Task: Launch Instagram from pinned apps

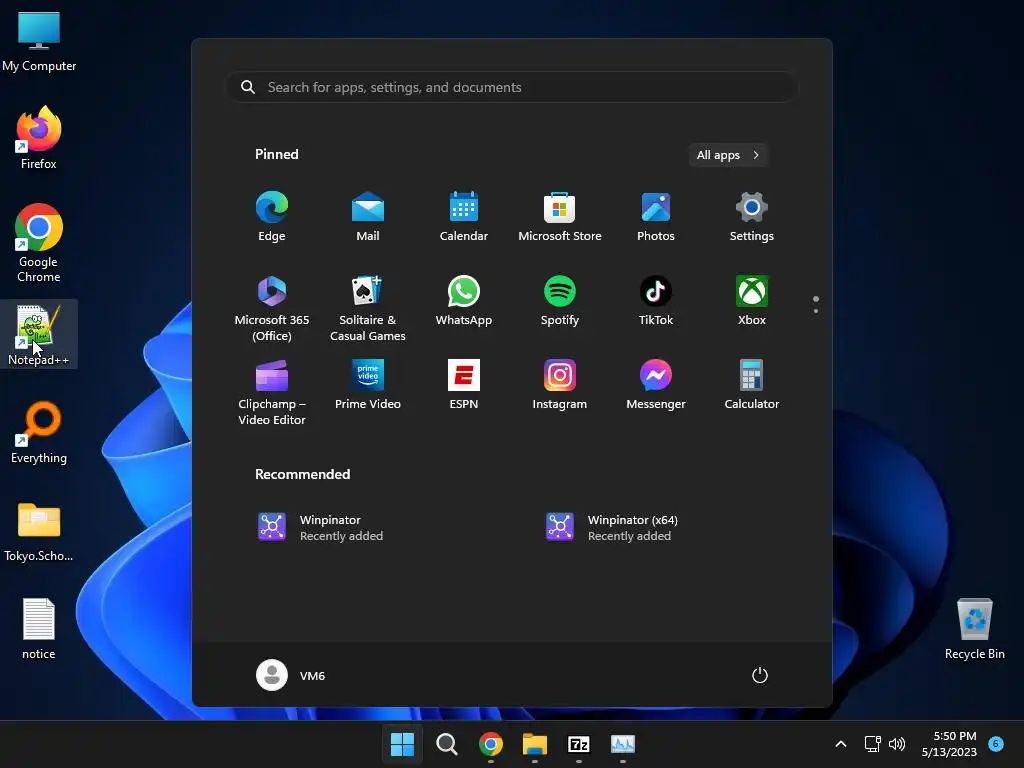Action: (560, 385)
